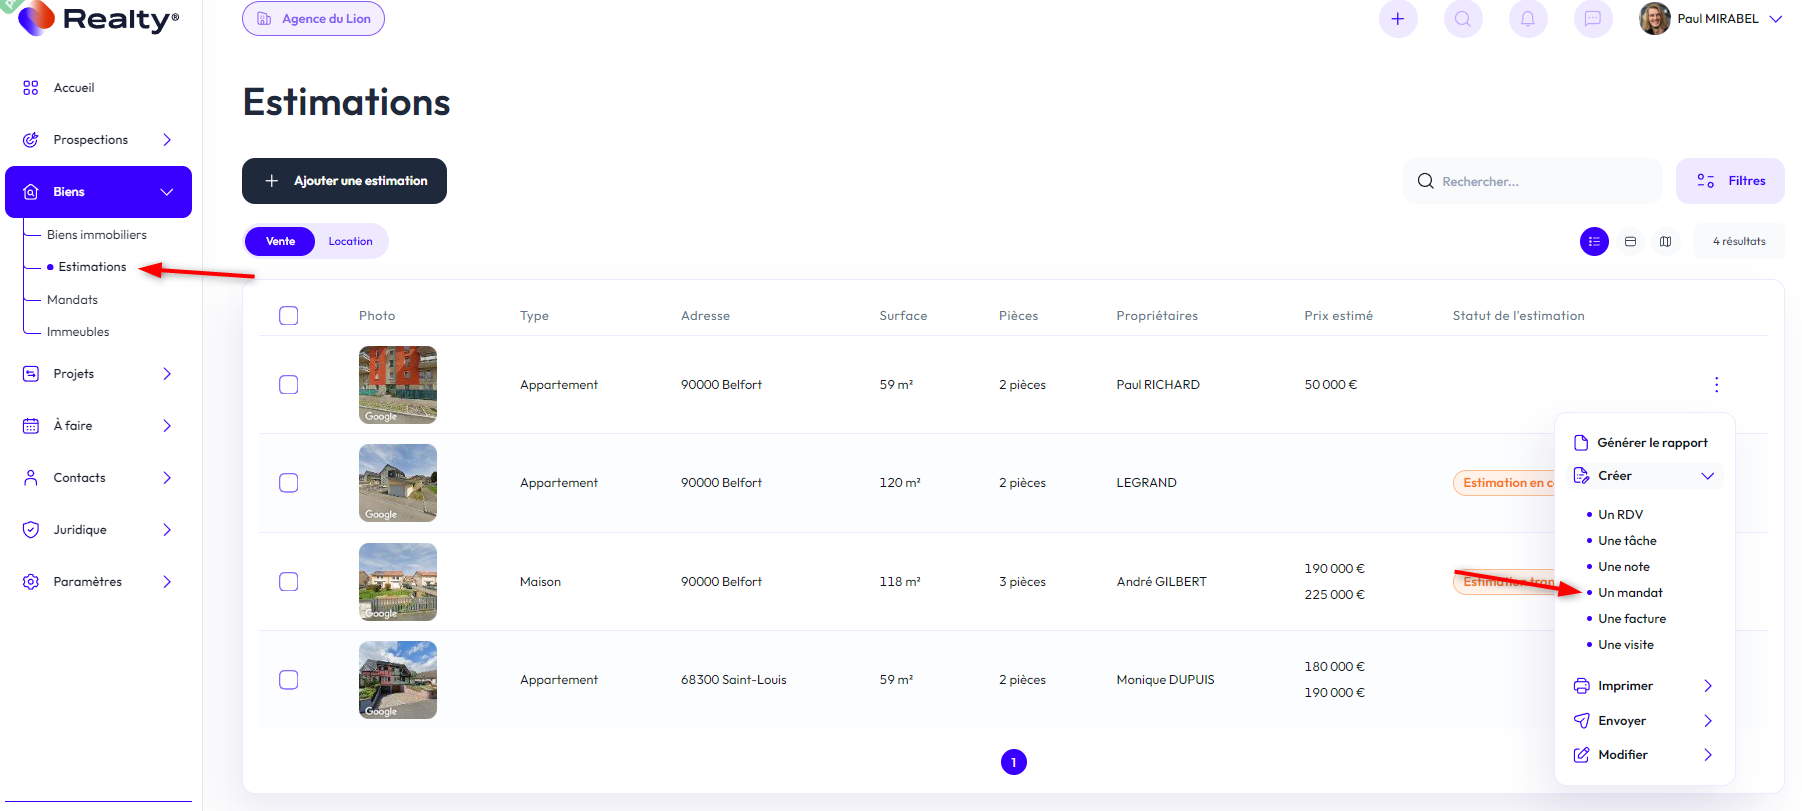This screenshot has width=1802, height=811.
Task: Select Un mandat from the Créer menu
Action: click(1630, 593)
